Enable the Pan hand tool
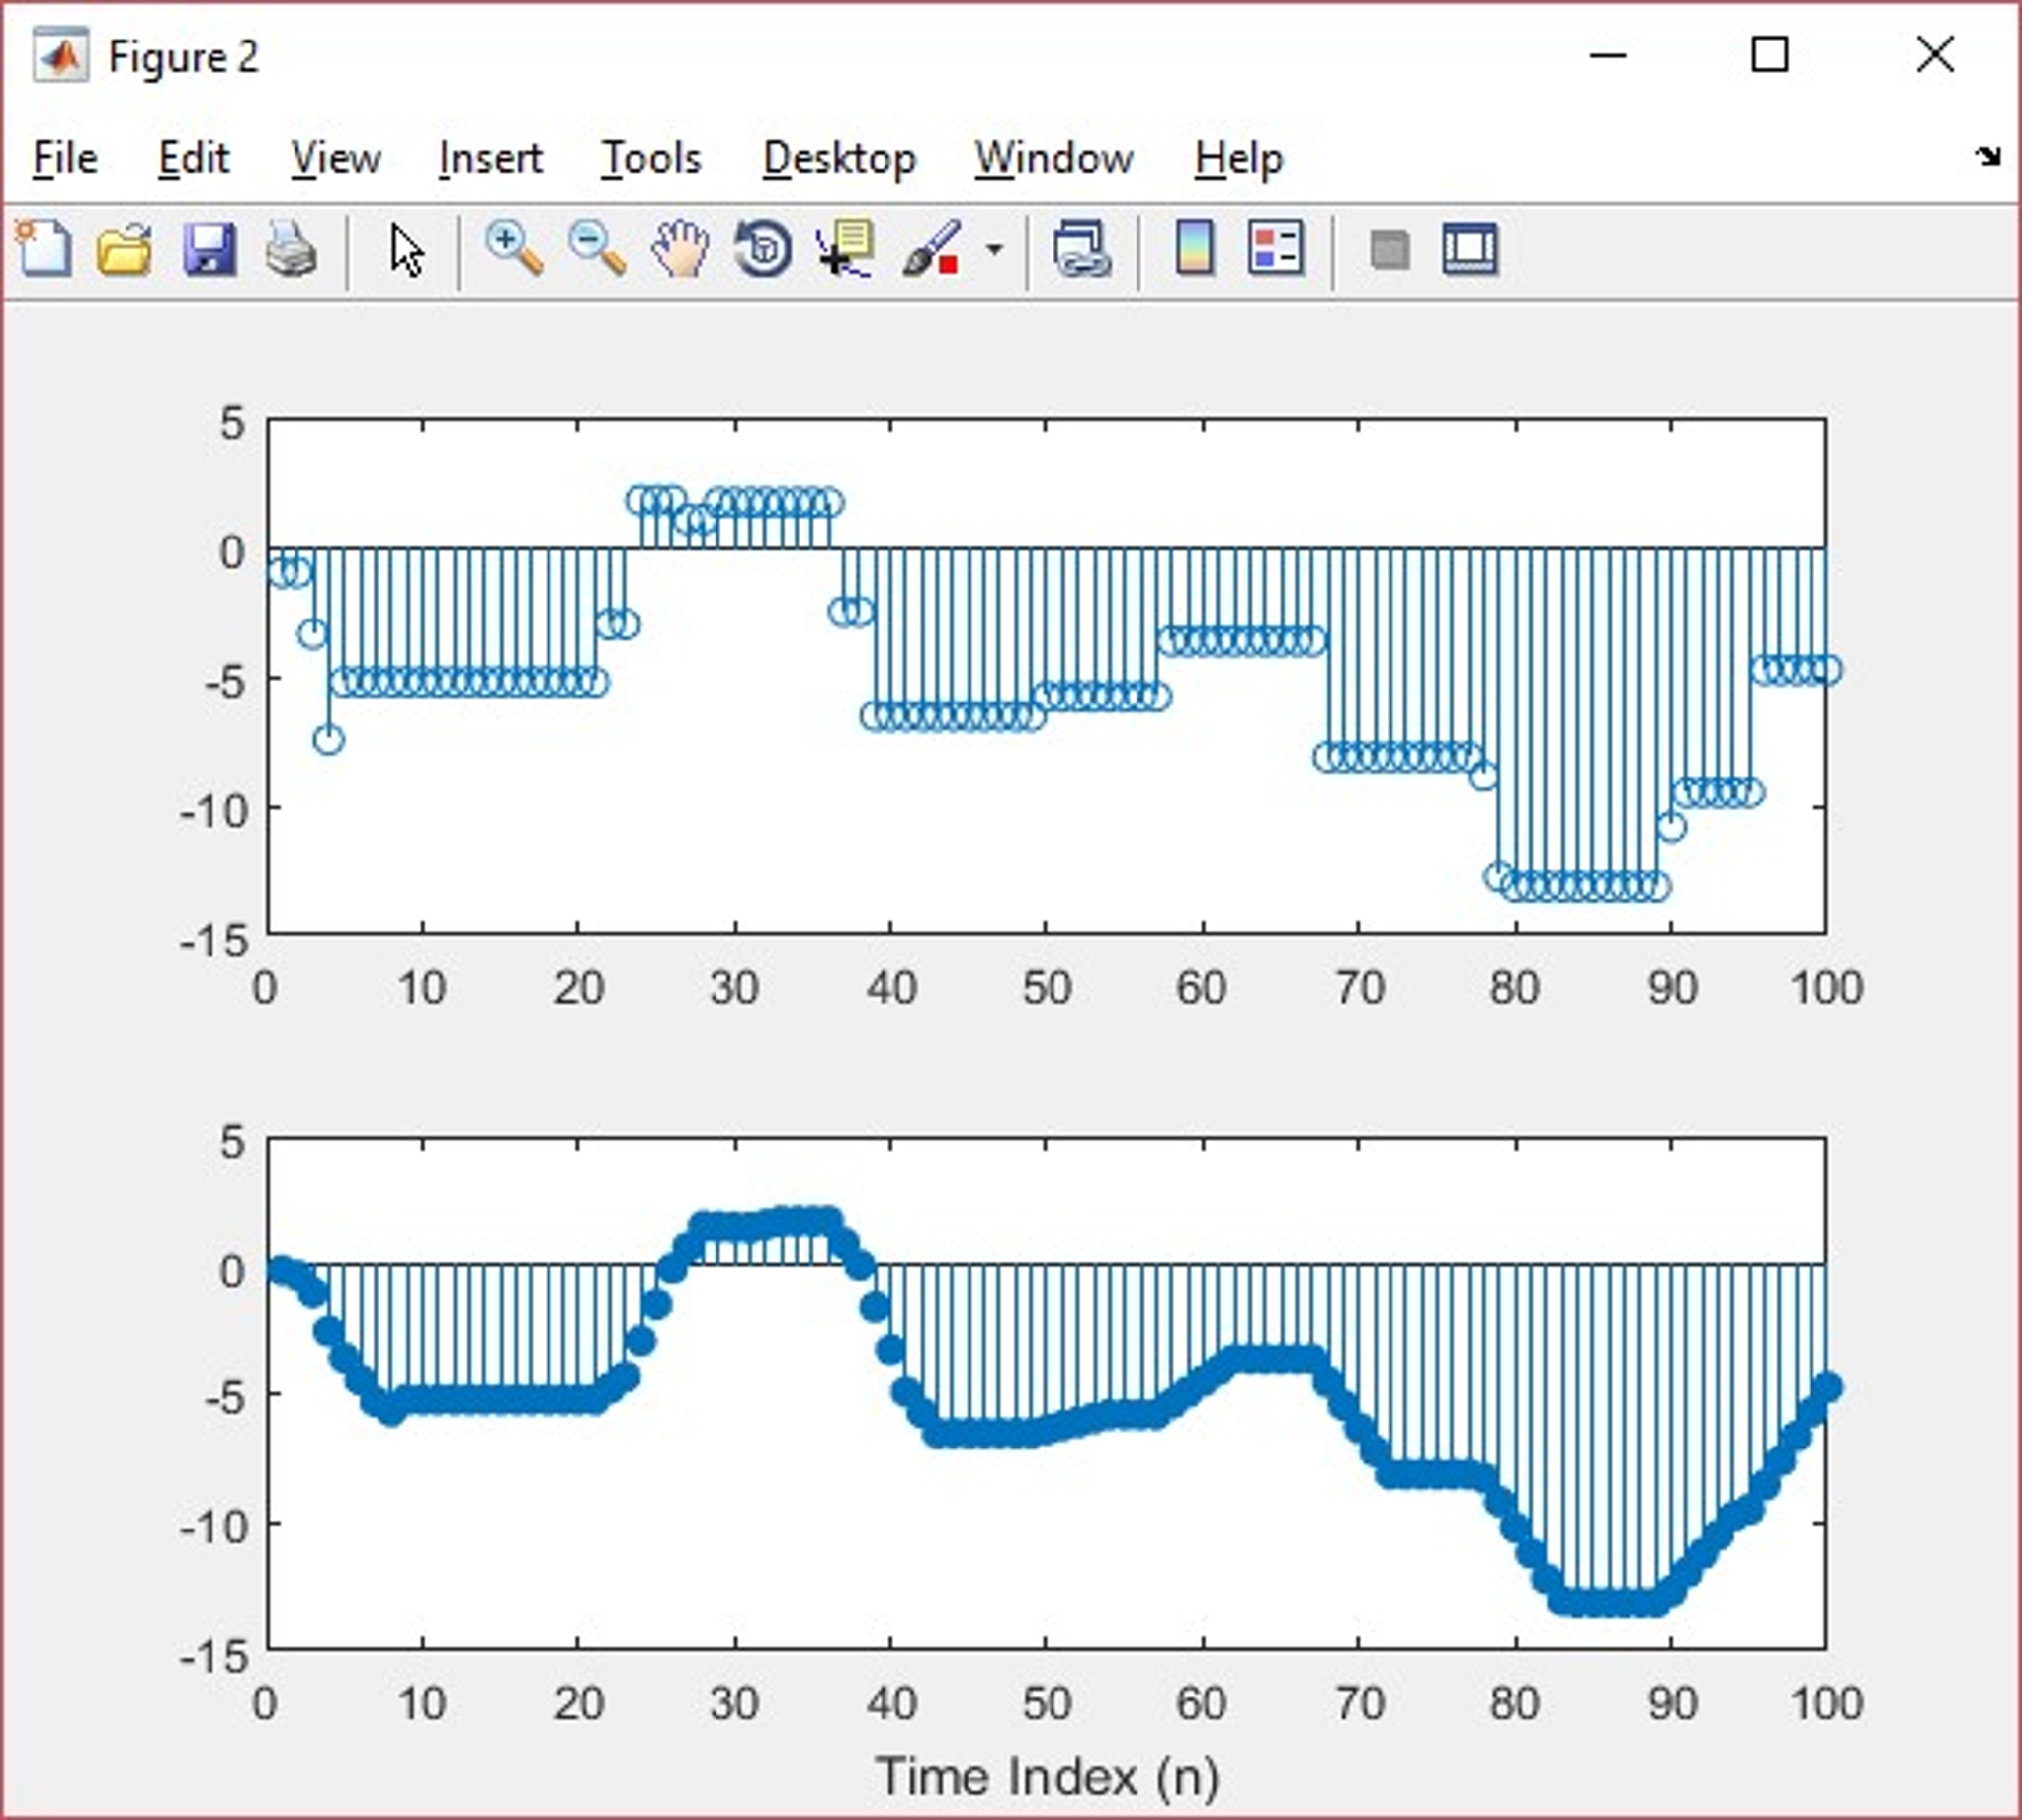Image resolution: width=2022 pixels, height=1820 pixels. pyautogui.click(x=680, y=249)
